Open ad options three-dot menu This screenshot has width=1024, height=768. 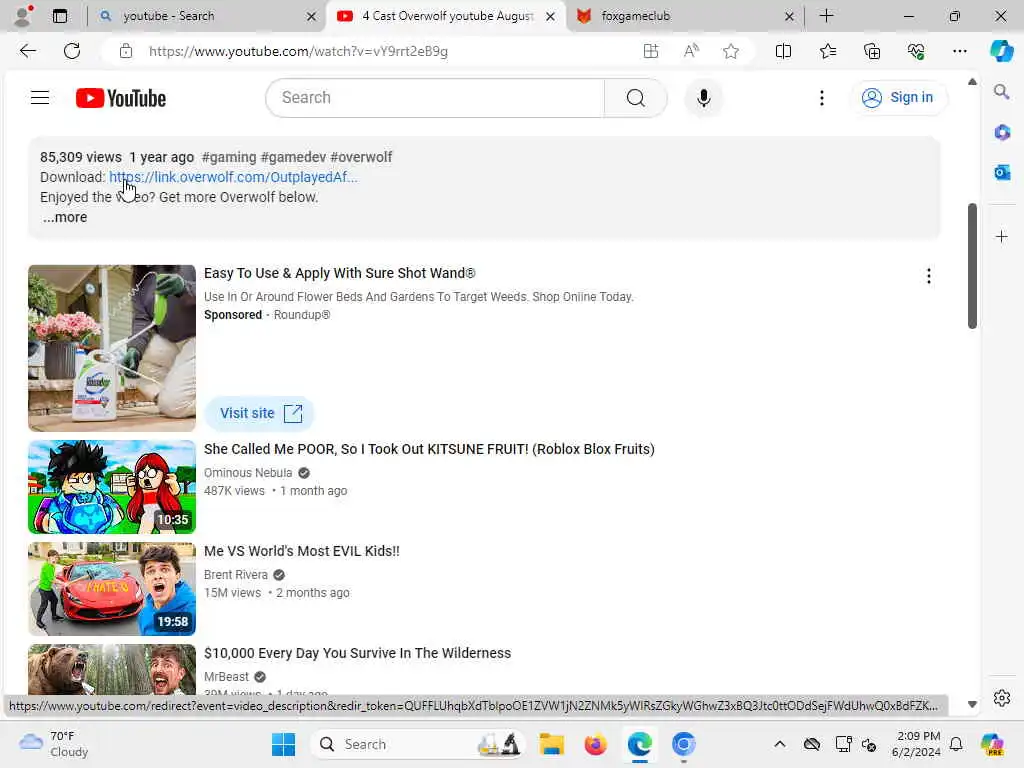point(928,276)
